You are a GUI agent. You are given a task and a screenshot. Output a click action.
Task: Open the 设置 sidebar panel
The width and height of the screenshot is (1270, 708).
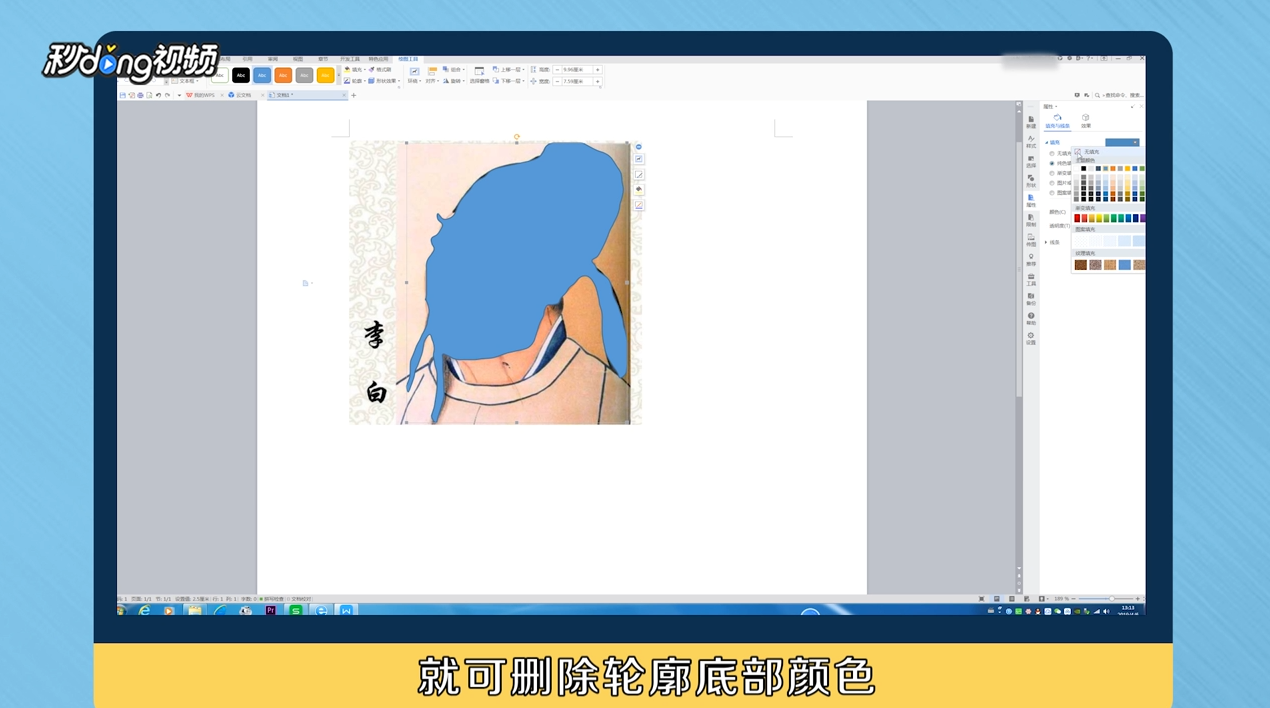click(1031, 338)
